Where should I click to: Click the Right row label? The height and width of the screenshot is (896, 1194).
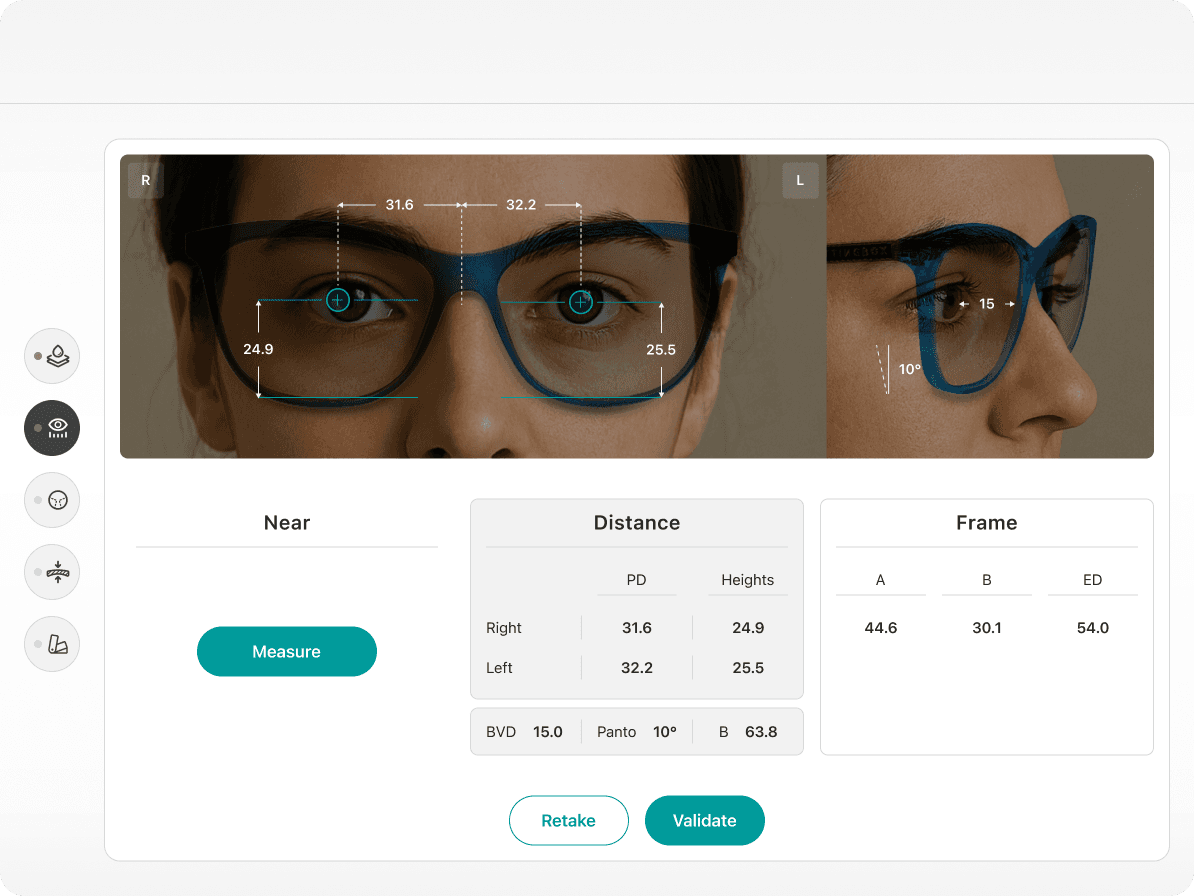click(503, 628)
